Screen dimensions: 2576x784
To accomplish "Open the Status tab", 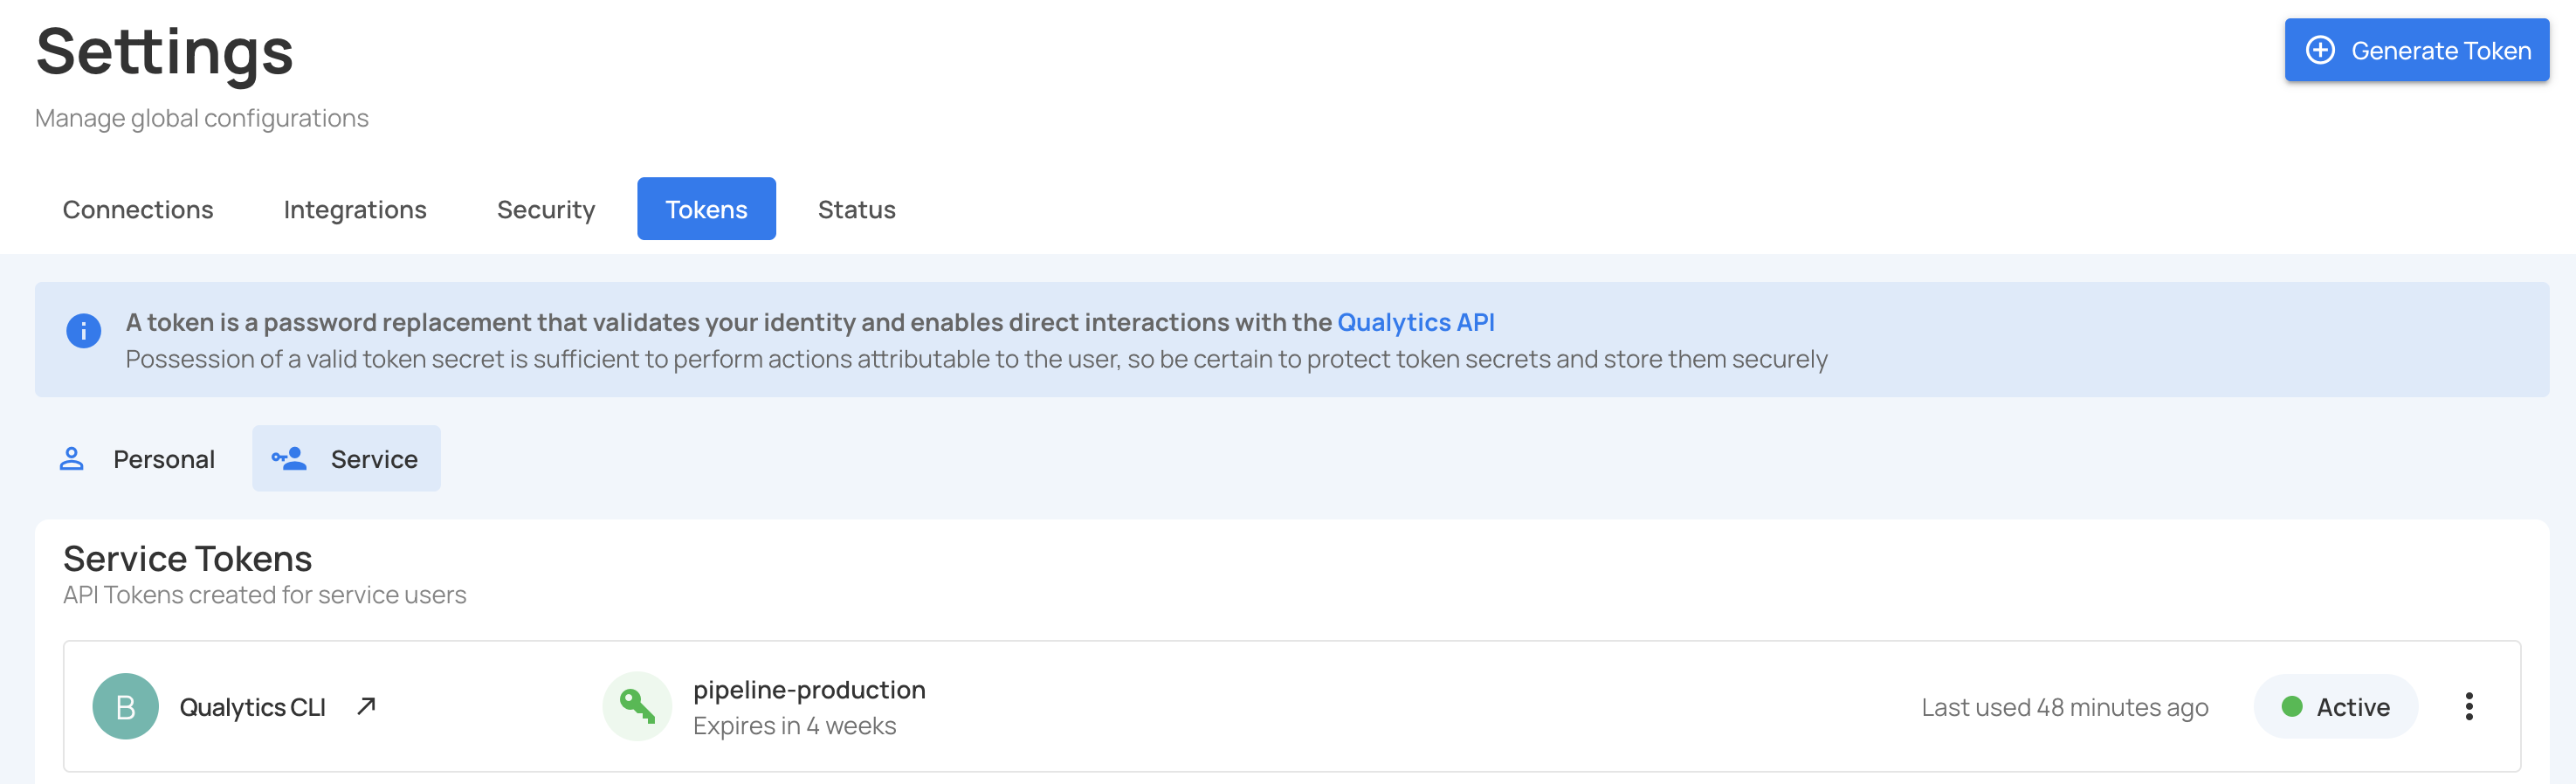I will pos(856,209).
